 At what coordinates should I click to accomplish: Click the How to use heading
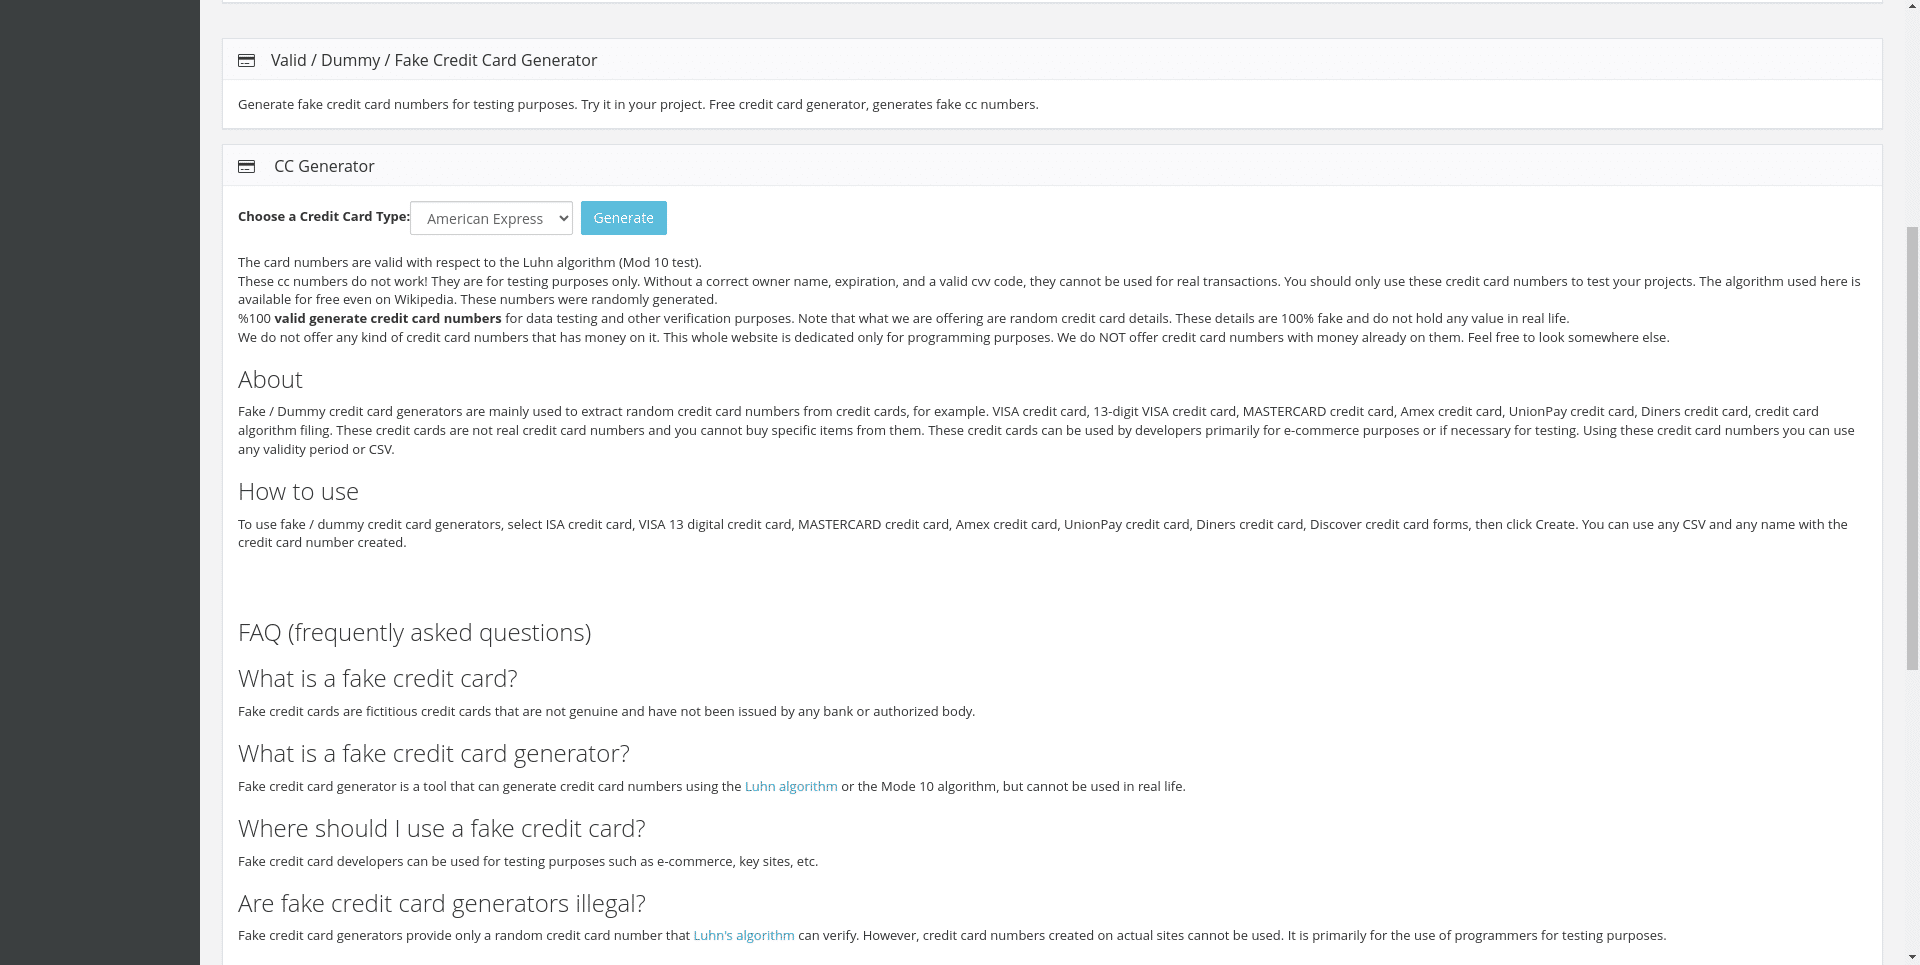(298, 492)
